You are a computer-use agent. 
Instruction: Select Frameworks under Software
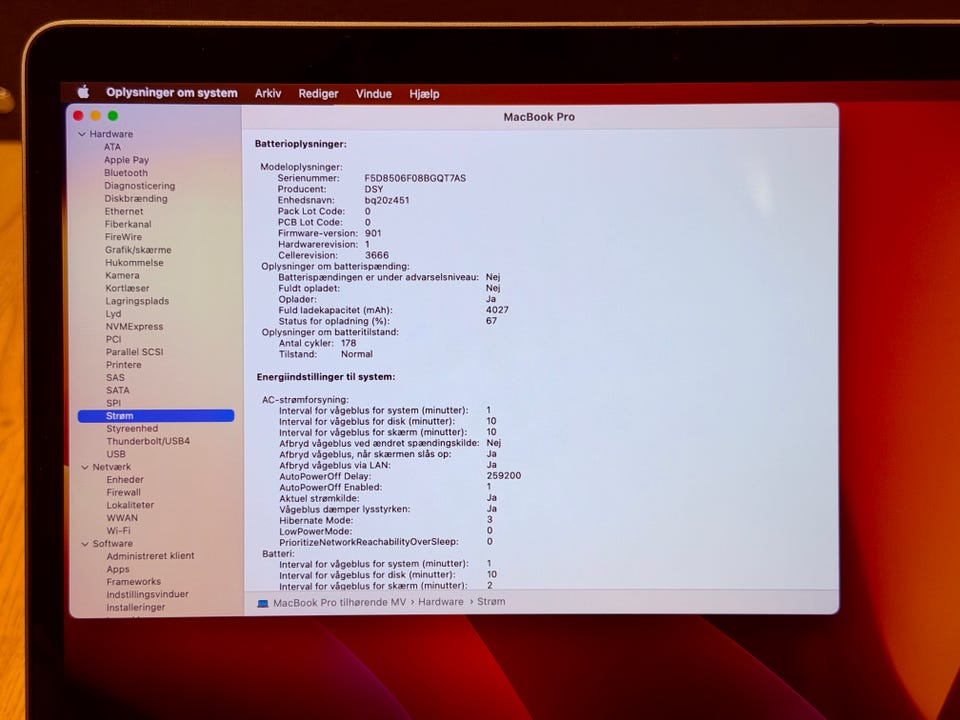133,582
